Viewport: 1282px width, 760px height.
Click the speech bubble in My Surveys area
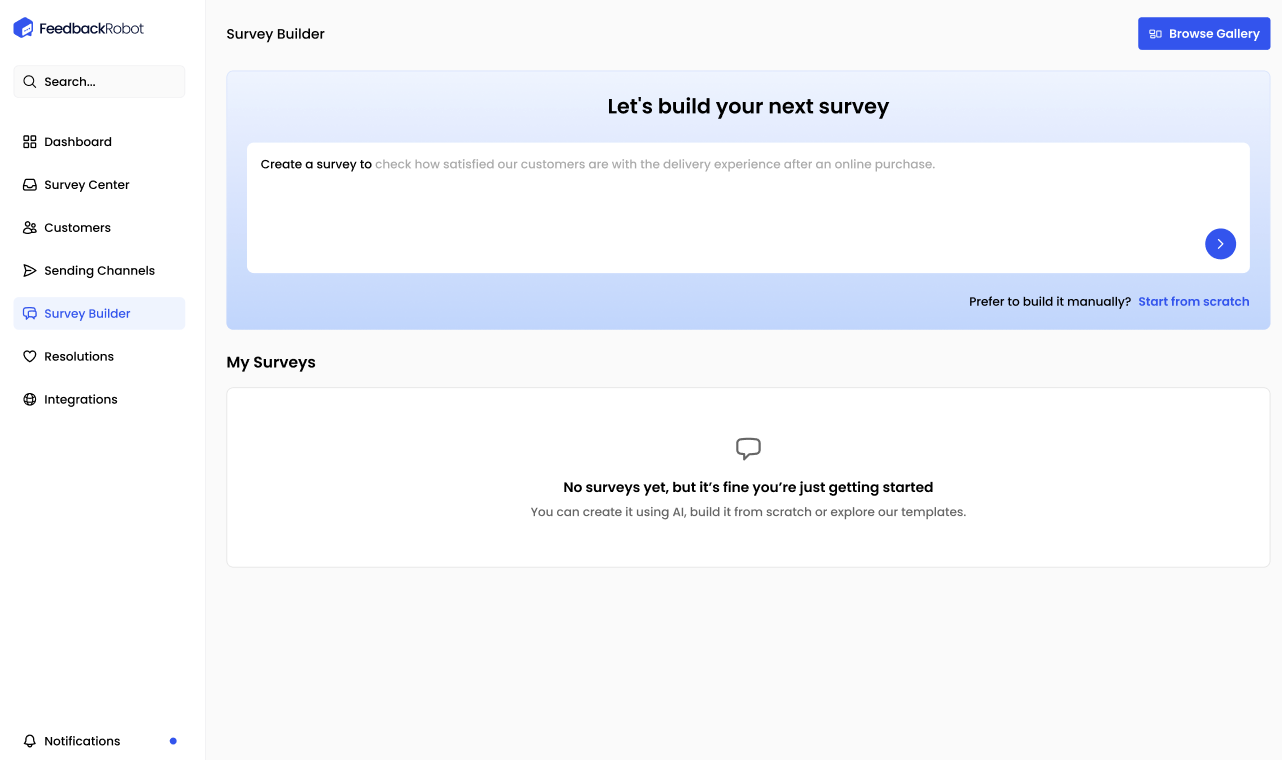pos(748,449)
